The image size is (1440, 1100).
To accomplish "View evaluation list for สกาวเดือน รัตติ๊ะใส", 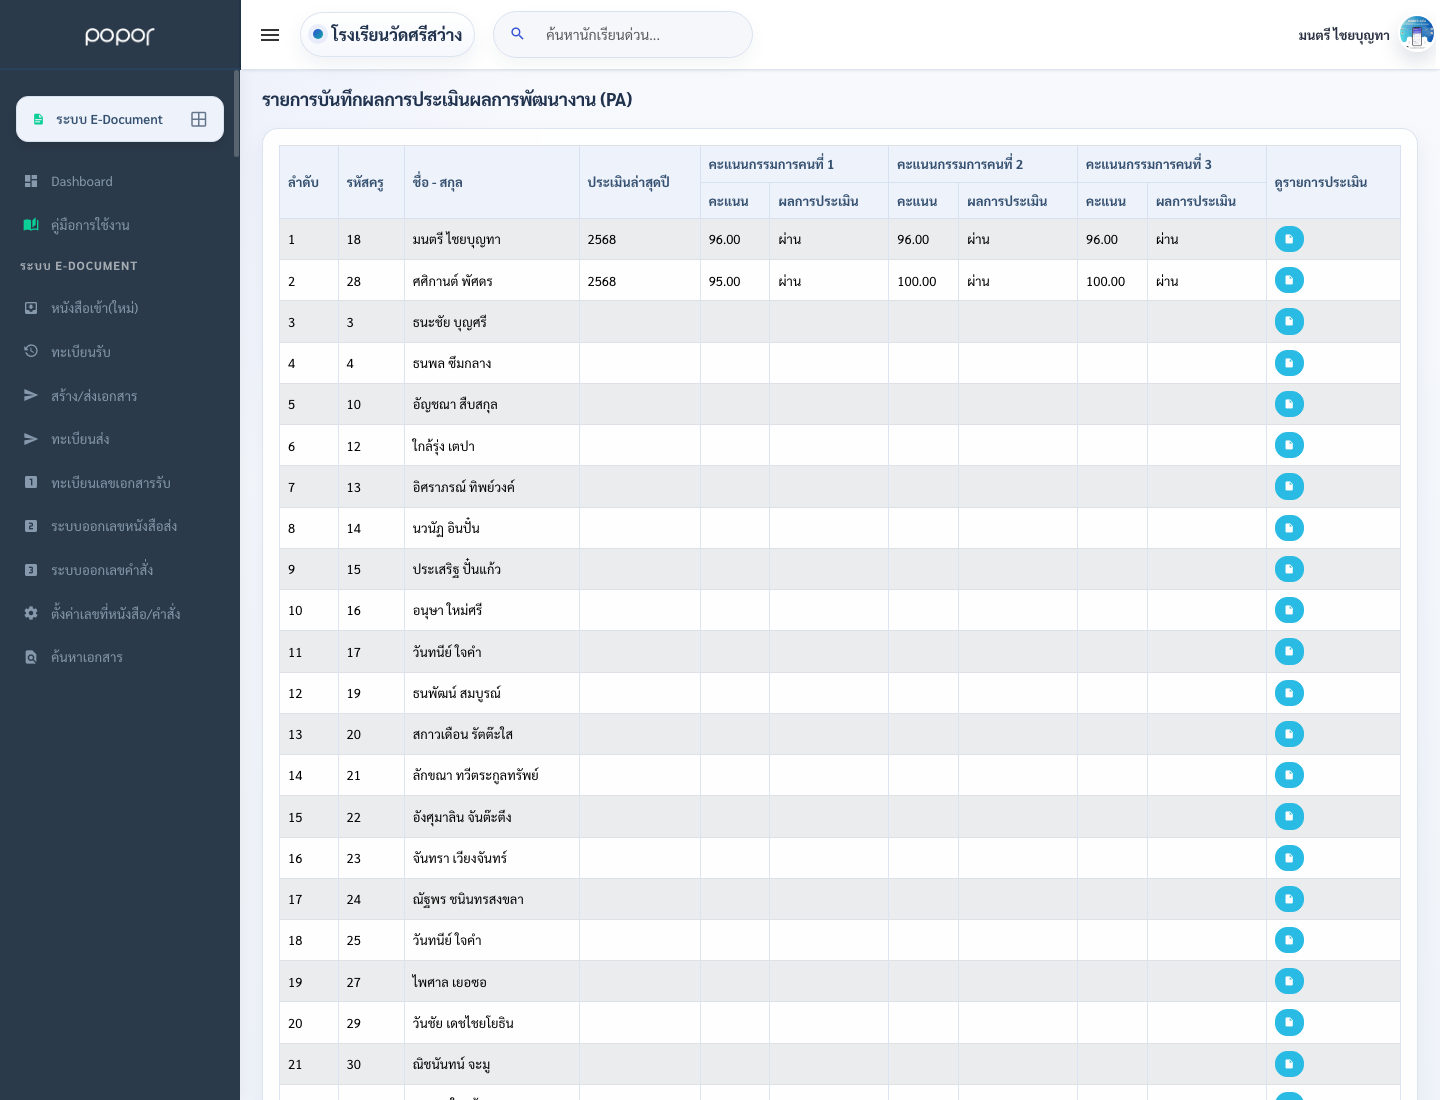I will [1289, 734].
